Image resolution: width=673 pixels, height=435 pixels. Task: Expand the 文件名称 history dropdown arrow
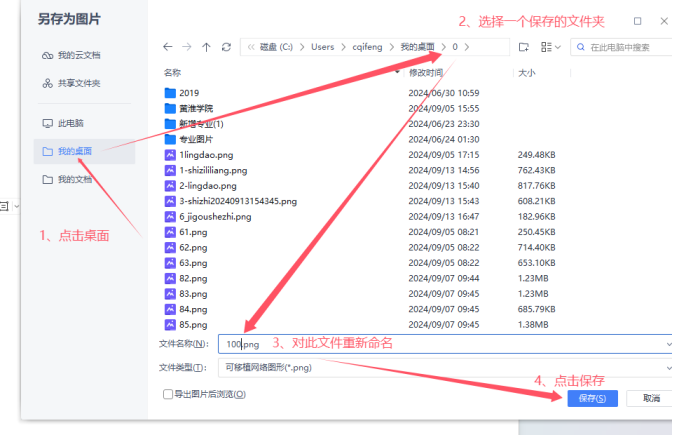point(667,344)
